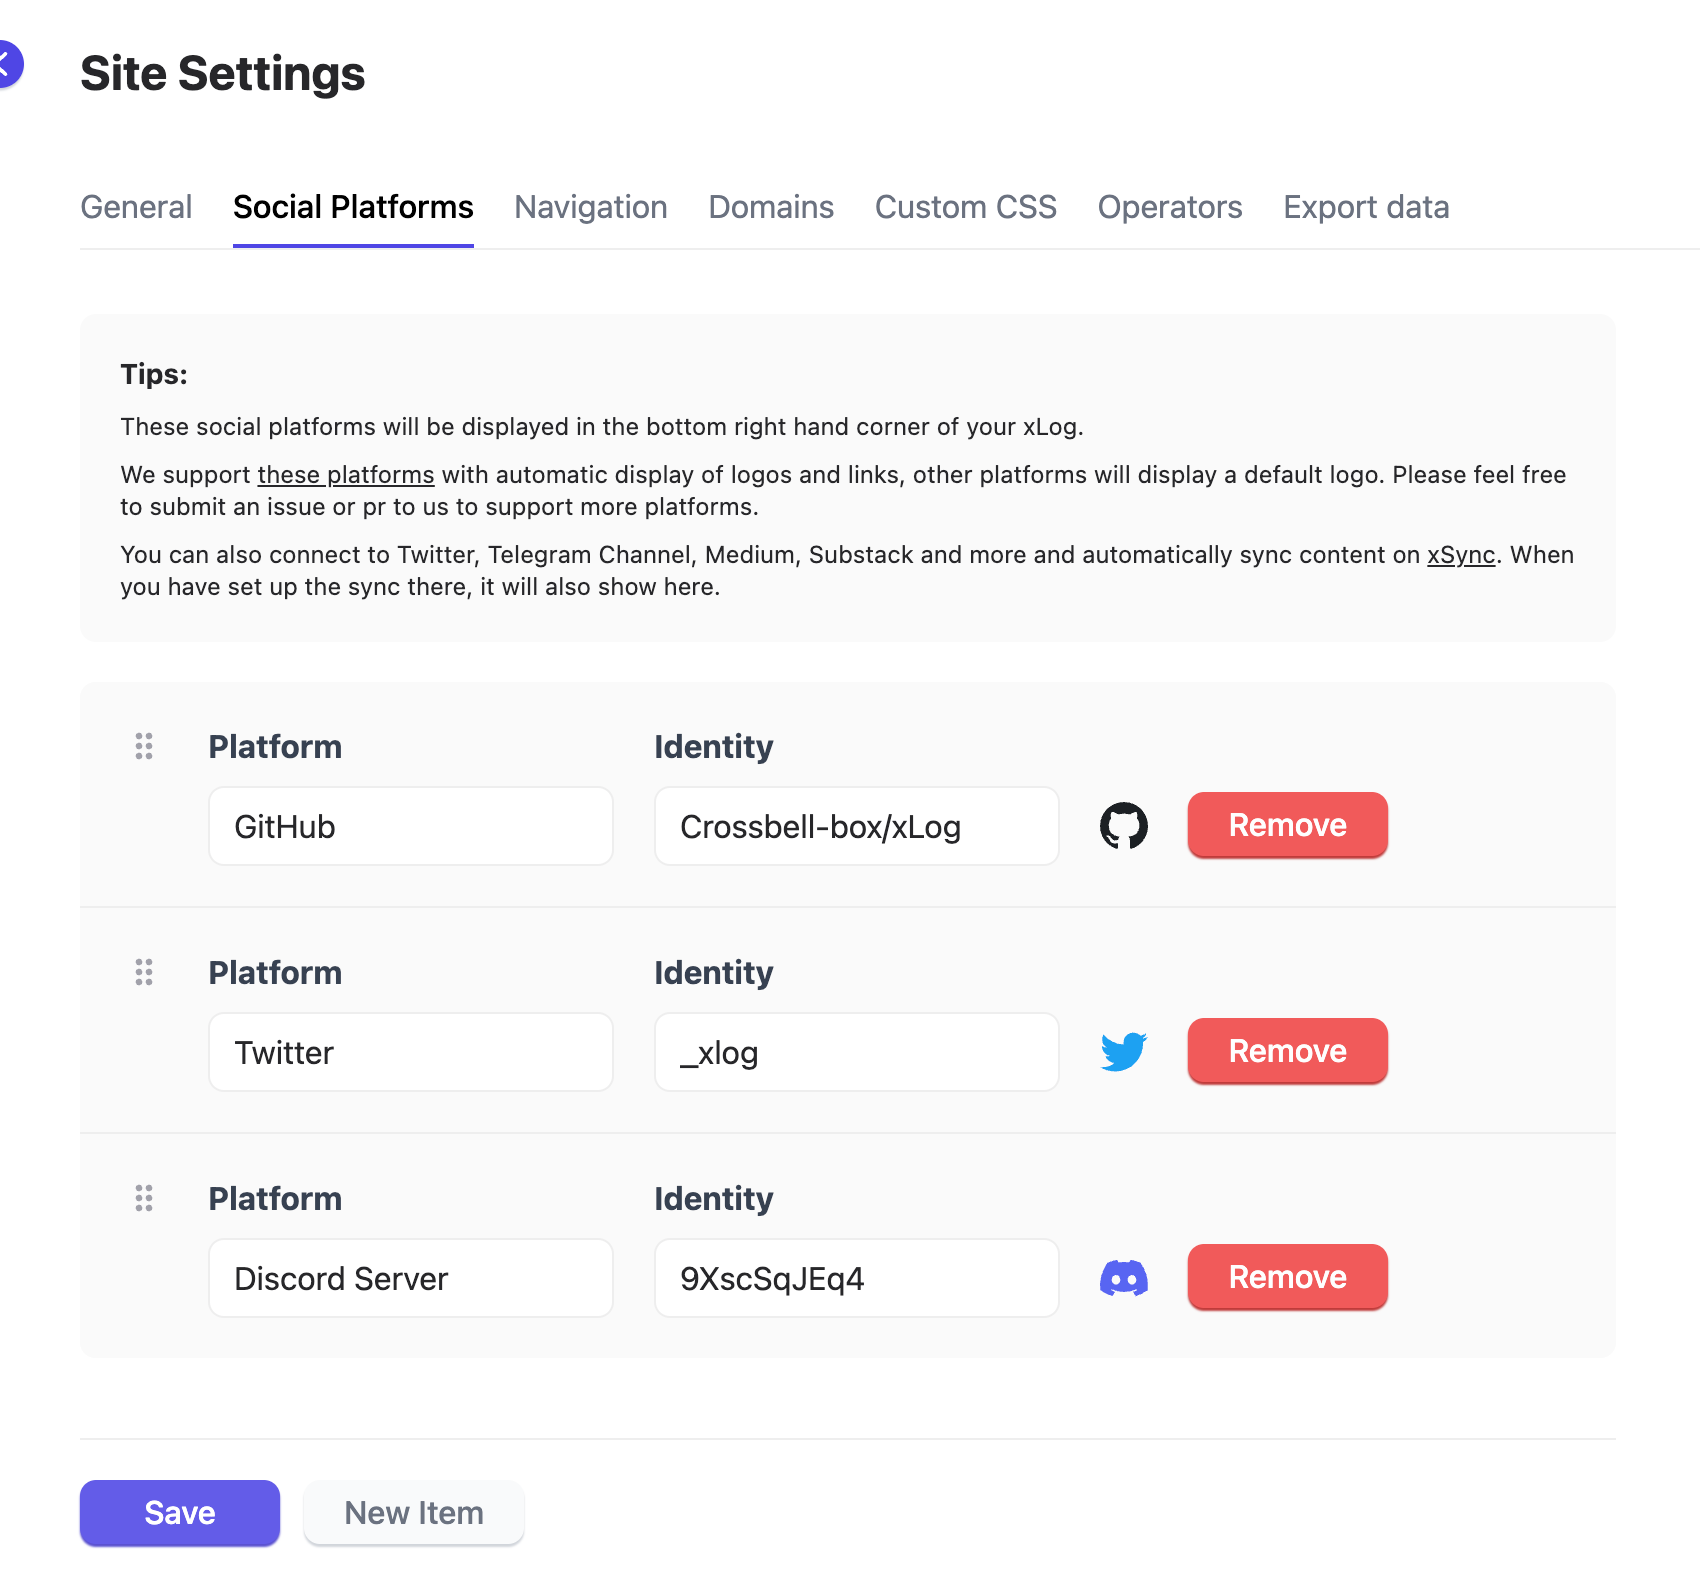The height and width of the screenshot is (1584, 1700).
Task: Remove the GitHub platform entry
Action: point(1288,825)
